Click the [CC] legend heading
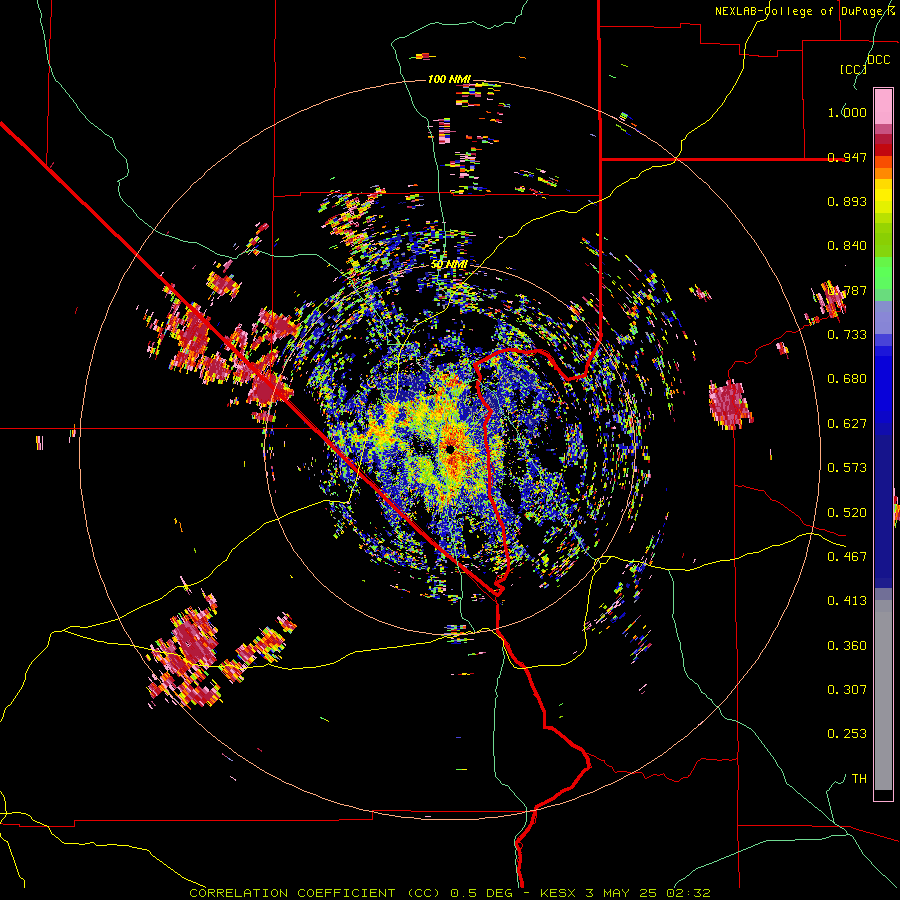Image resolution: width=900 pixels, height=900 pixels. 853,69
